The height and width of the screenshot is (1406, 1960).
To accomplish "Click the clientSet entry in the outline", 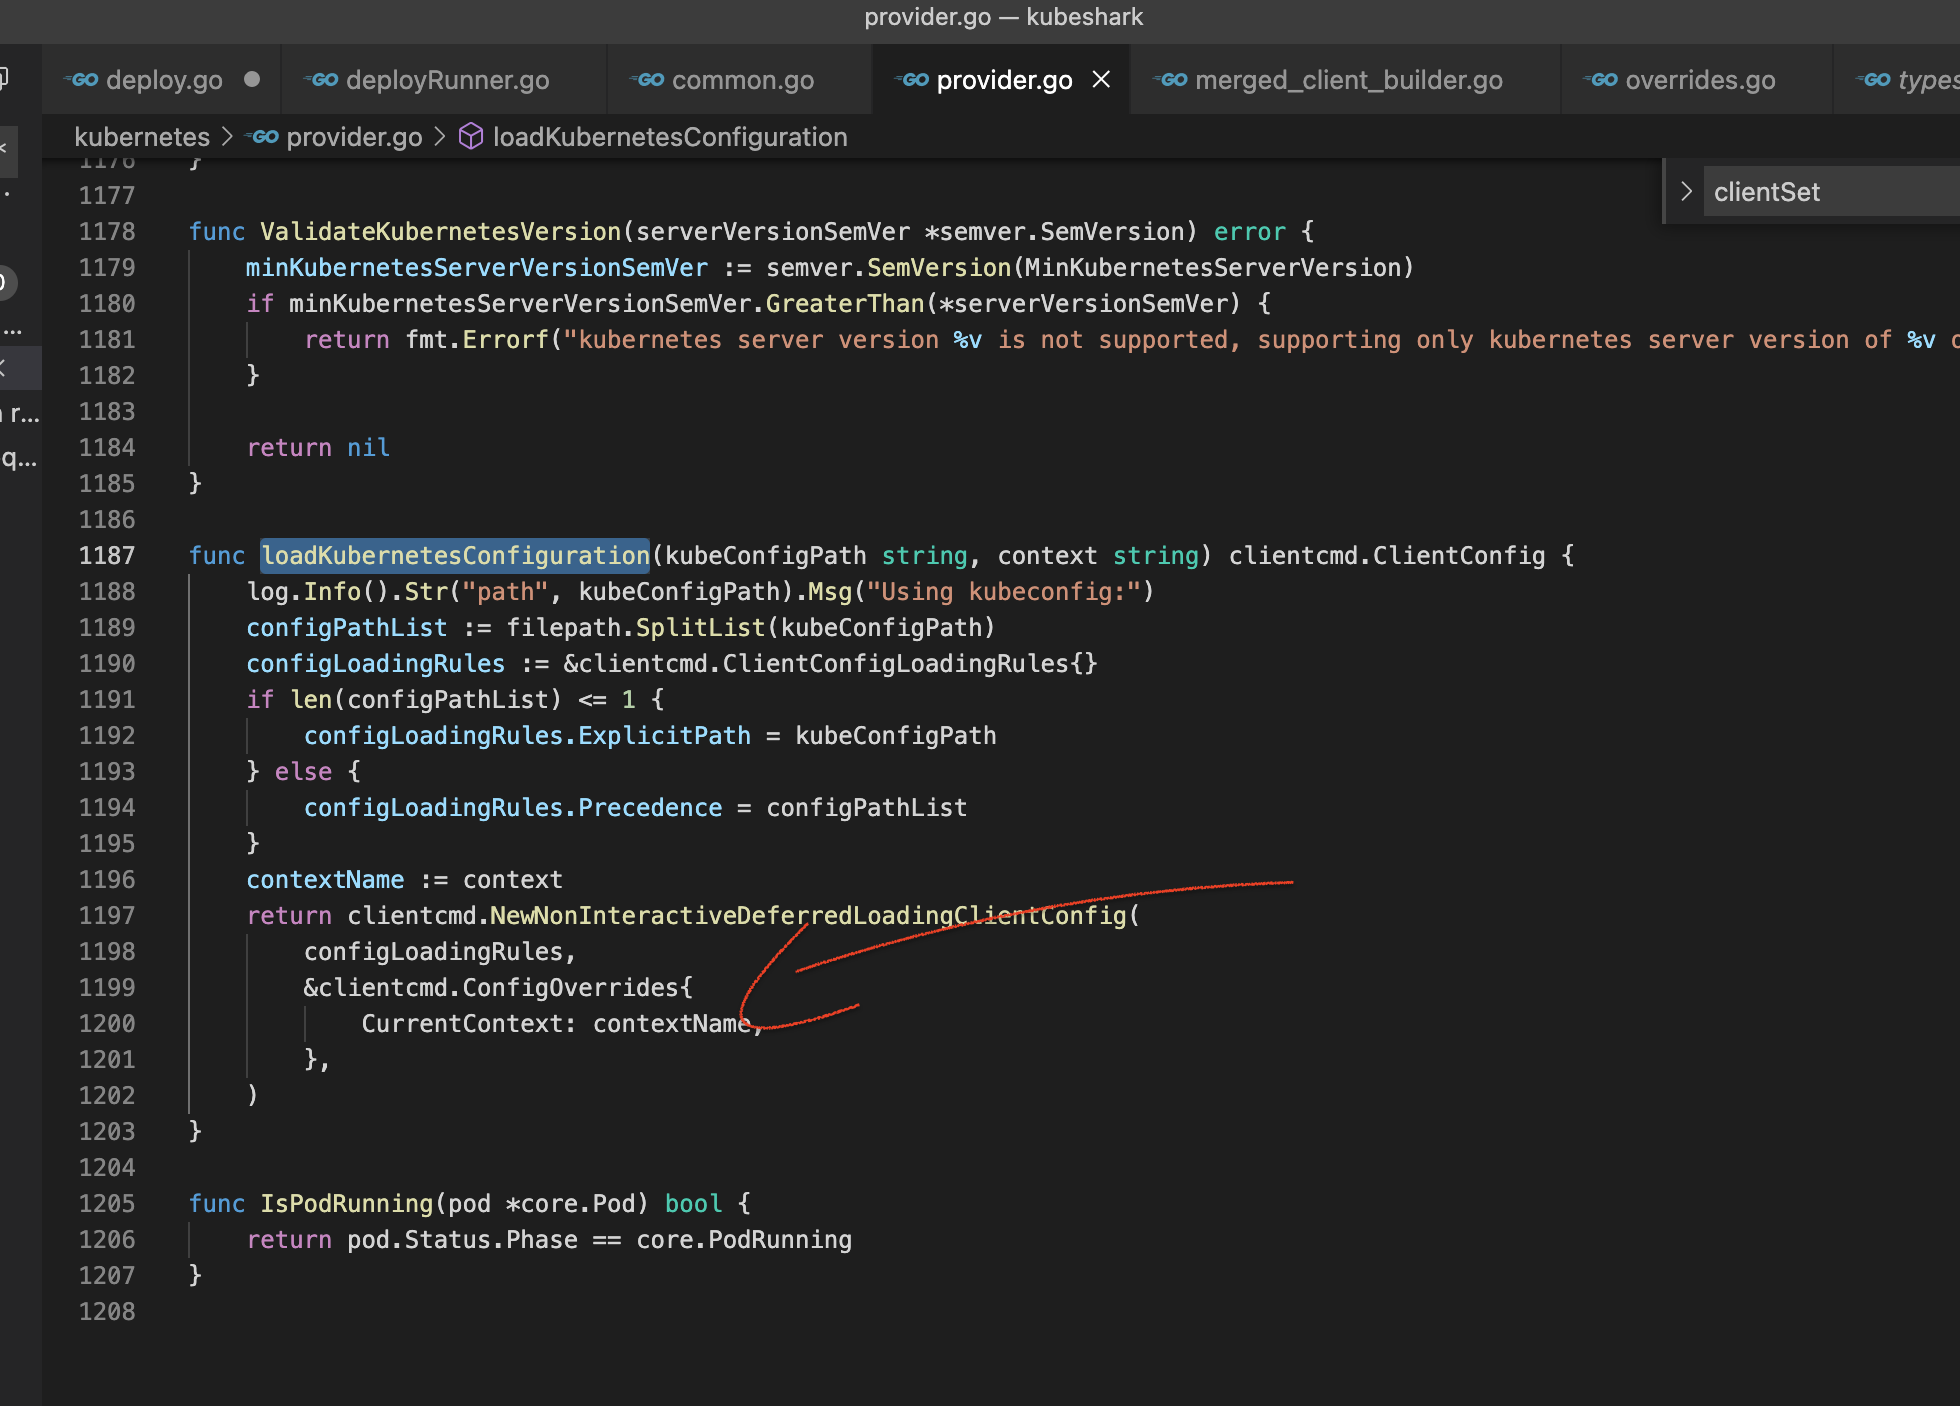I will 1767,191.
